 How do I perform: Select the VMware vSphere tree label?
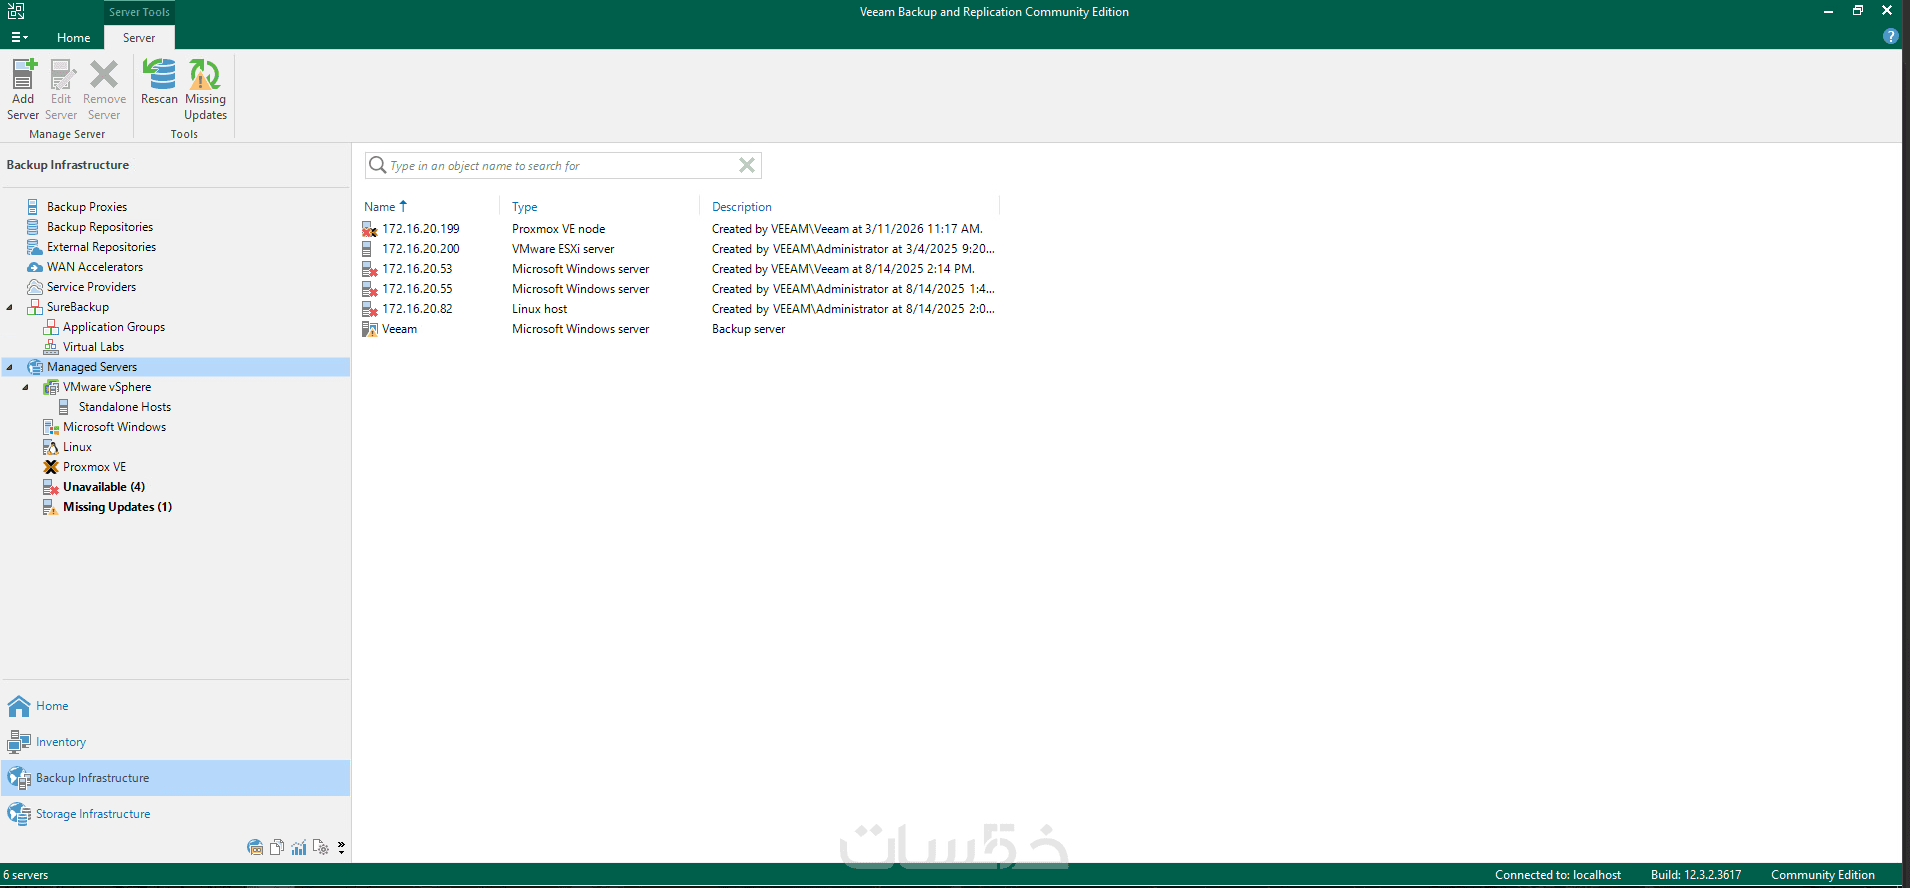[107, 387]
